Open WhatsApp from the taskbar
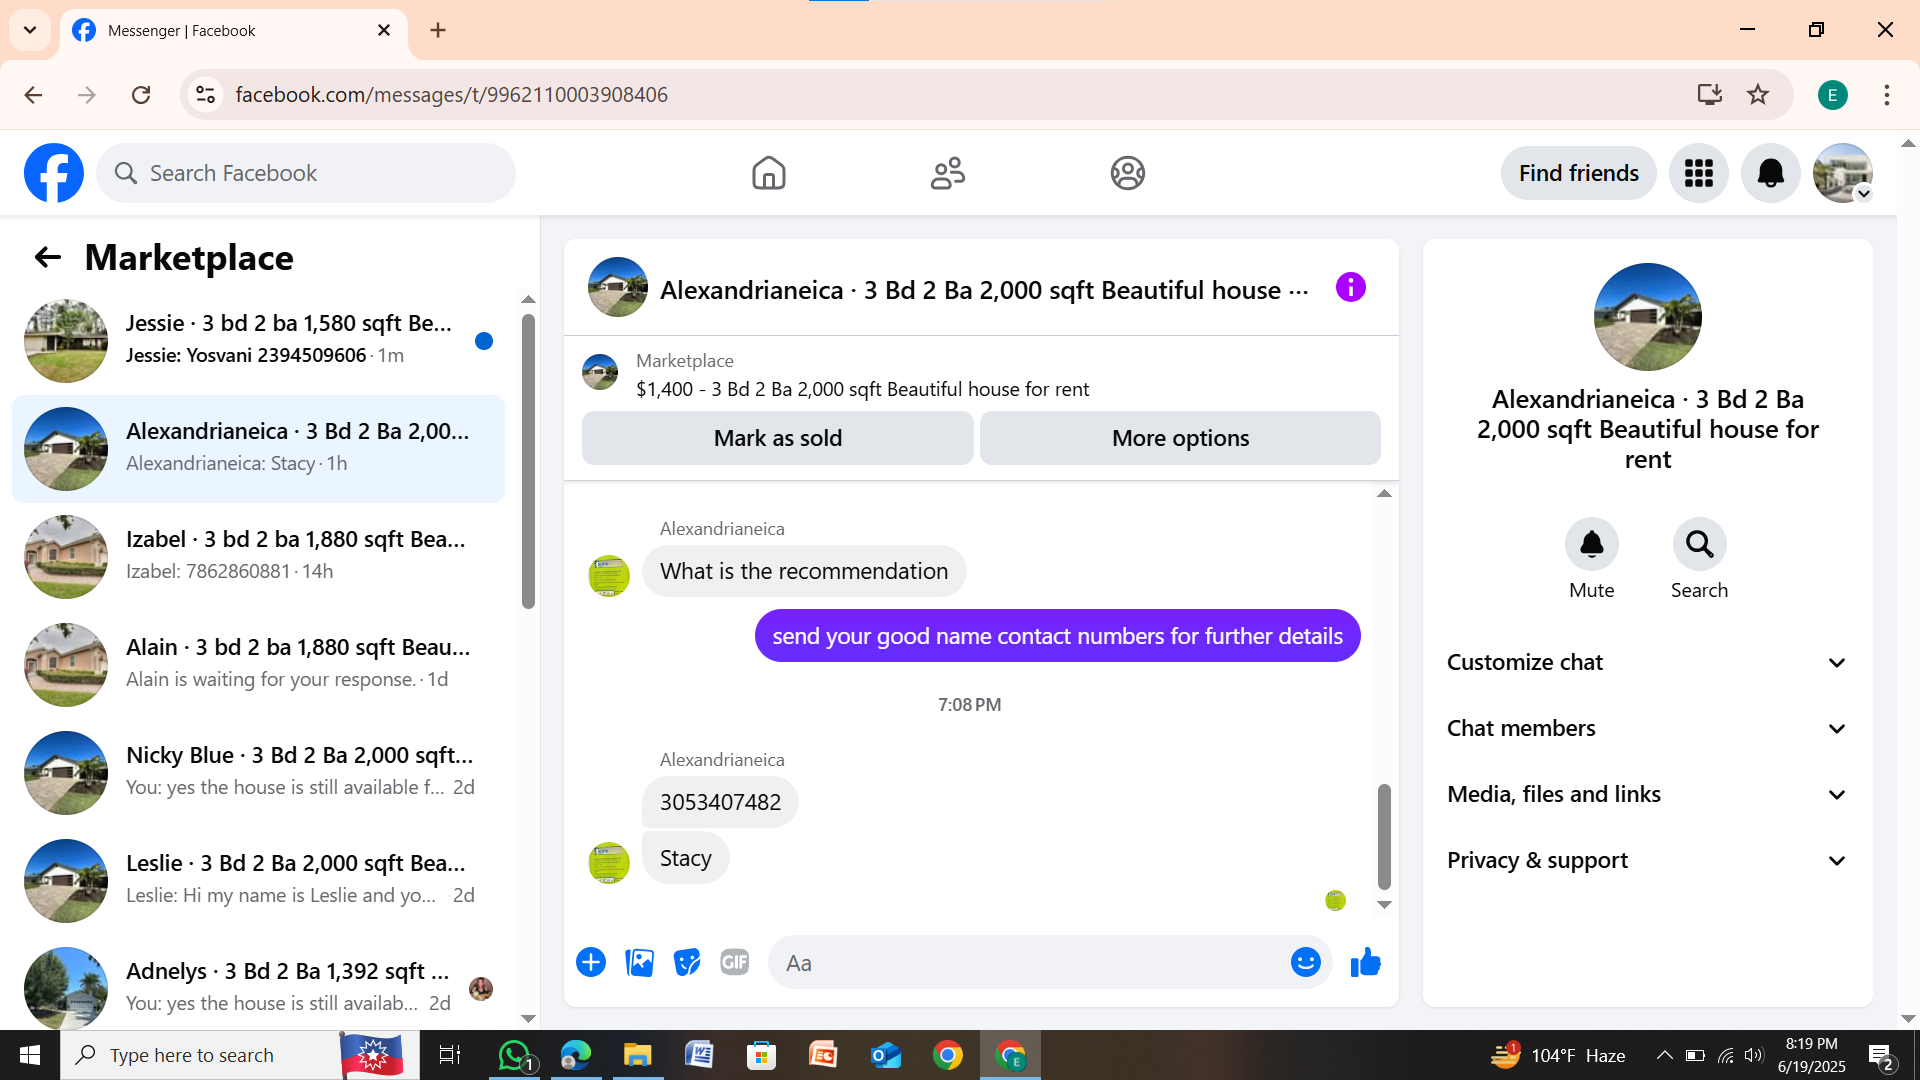The image size is (1920, 1080). [516, 1055]
